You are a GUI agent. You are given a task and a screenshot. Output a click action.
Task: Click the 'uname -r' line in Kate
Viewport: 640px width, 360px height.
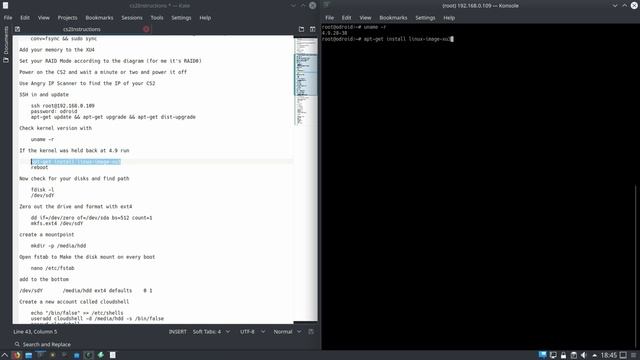pos(42,139)
